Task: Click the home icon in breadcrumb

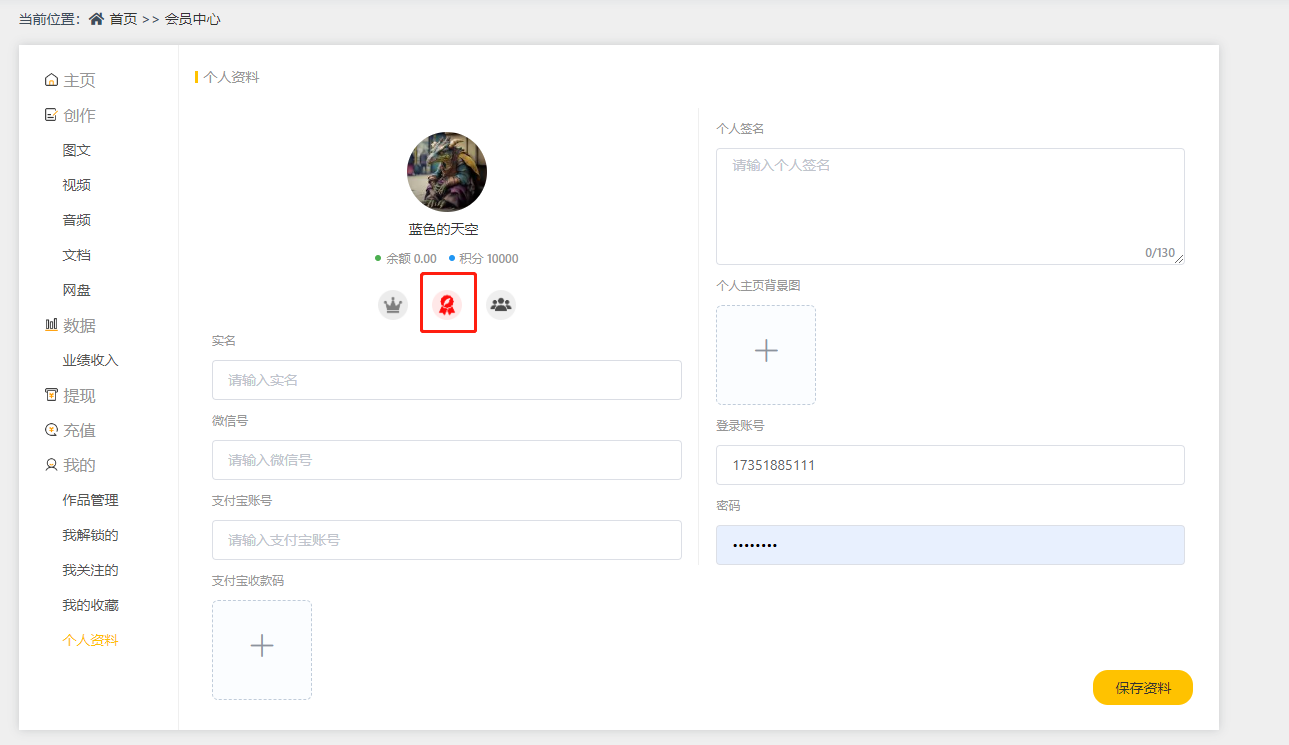Action: pyautogui.click(x=97, y=19)
